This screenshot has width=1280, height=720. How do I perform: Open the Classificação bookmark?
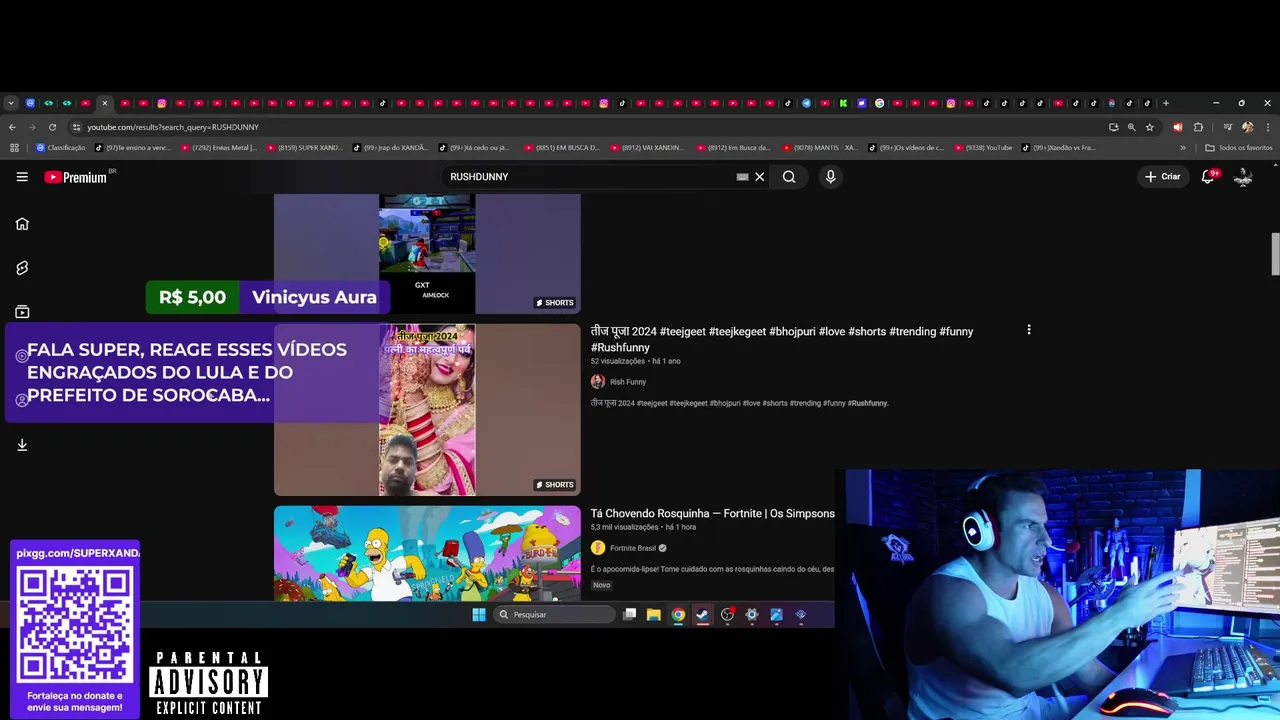point(60,148)
